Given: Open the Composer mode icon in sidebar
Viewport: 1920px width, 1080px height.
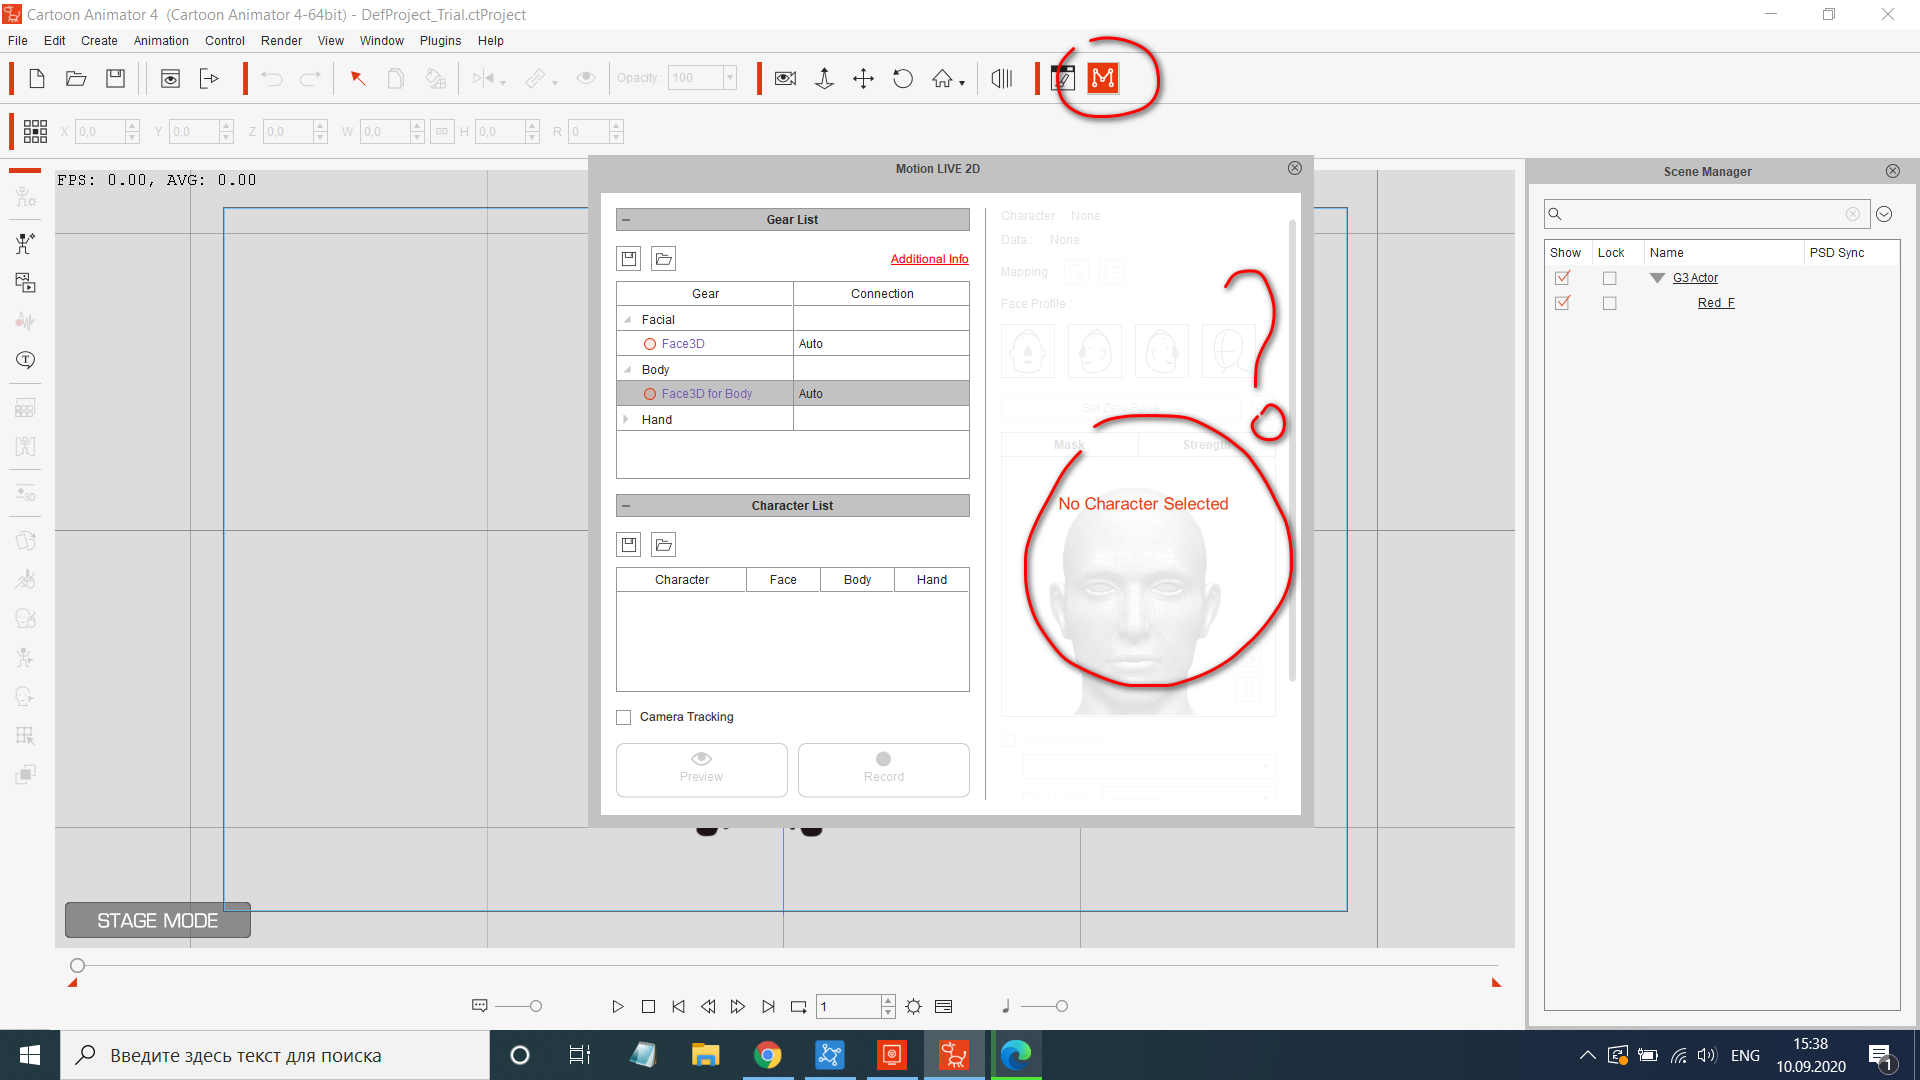Looking at the screenshot, I should [x=25, y=243].
